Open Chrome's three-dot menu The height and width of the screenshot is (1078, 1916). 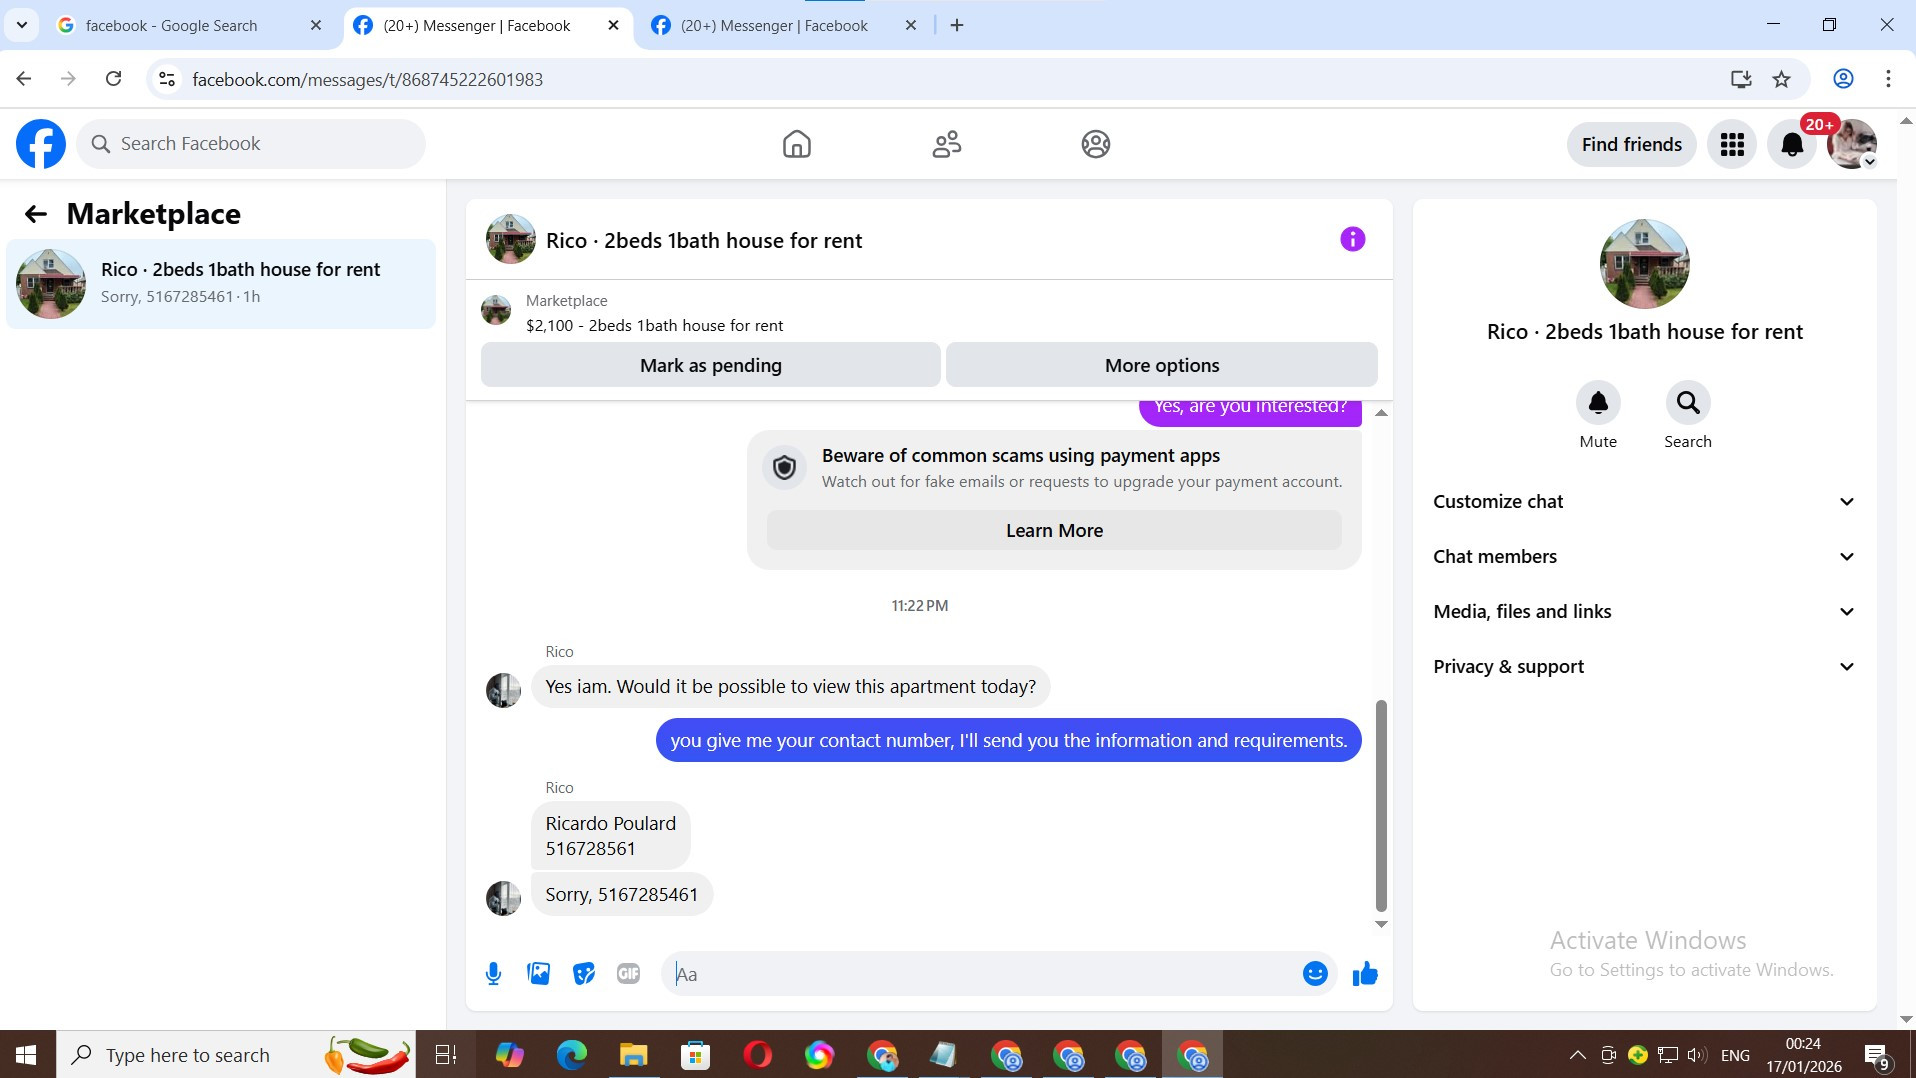point(1888,79)
